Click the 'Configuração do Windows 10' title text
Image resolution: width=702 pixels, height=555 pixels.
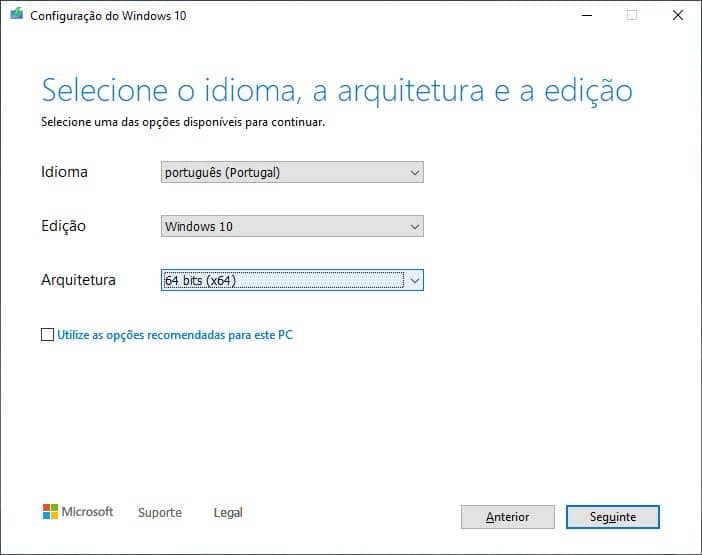click(108, 16)
